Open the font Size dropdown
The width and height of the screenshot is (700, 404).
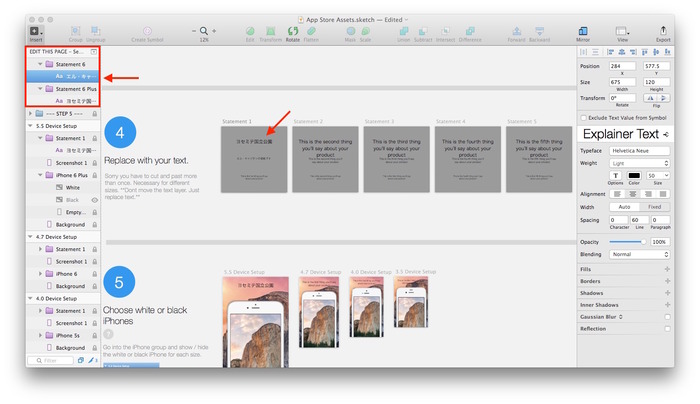click(658, 175)
